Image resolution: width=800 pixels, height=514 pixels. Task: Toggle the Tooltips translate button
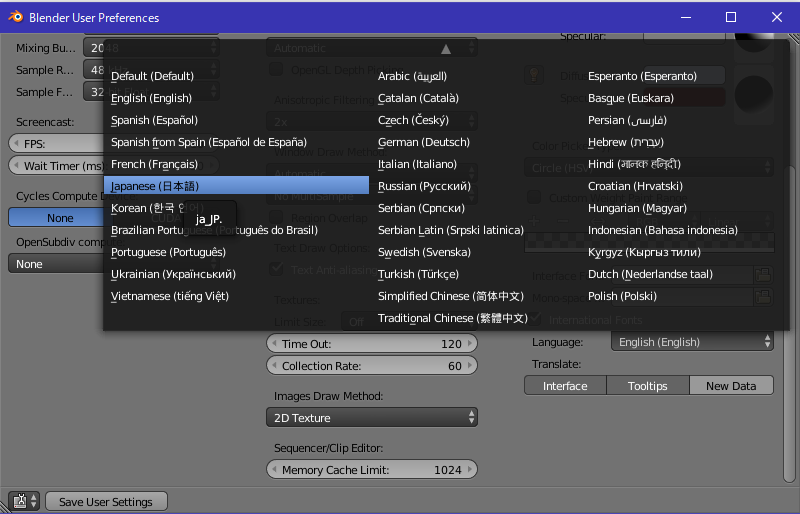[647, 385]
